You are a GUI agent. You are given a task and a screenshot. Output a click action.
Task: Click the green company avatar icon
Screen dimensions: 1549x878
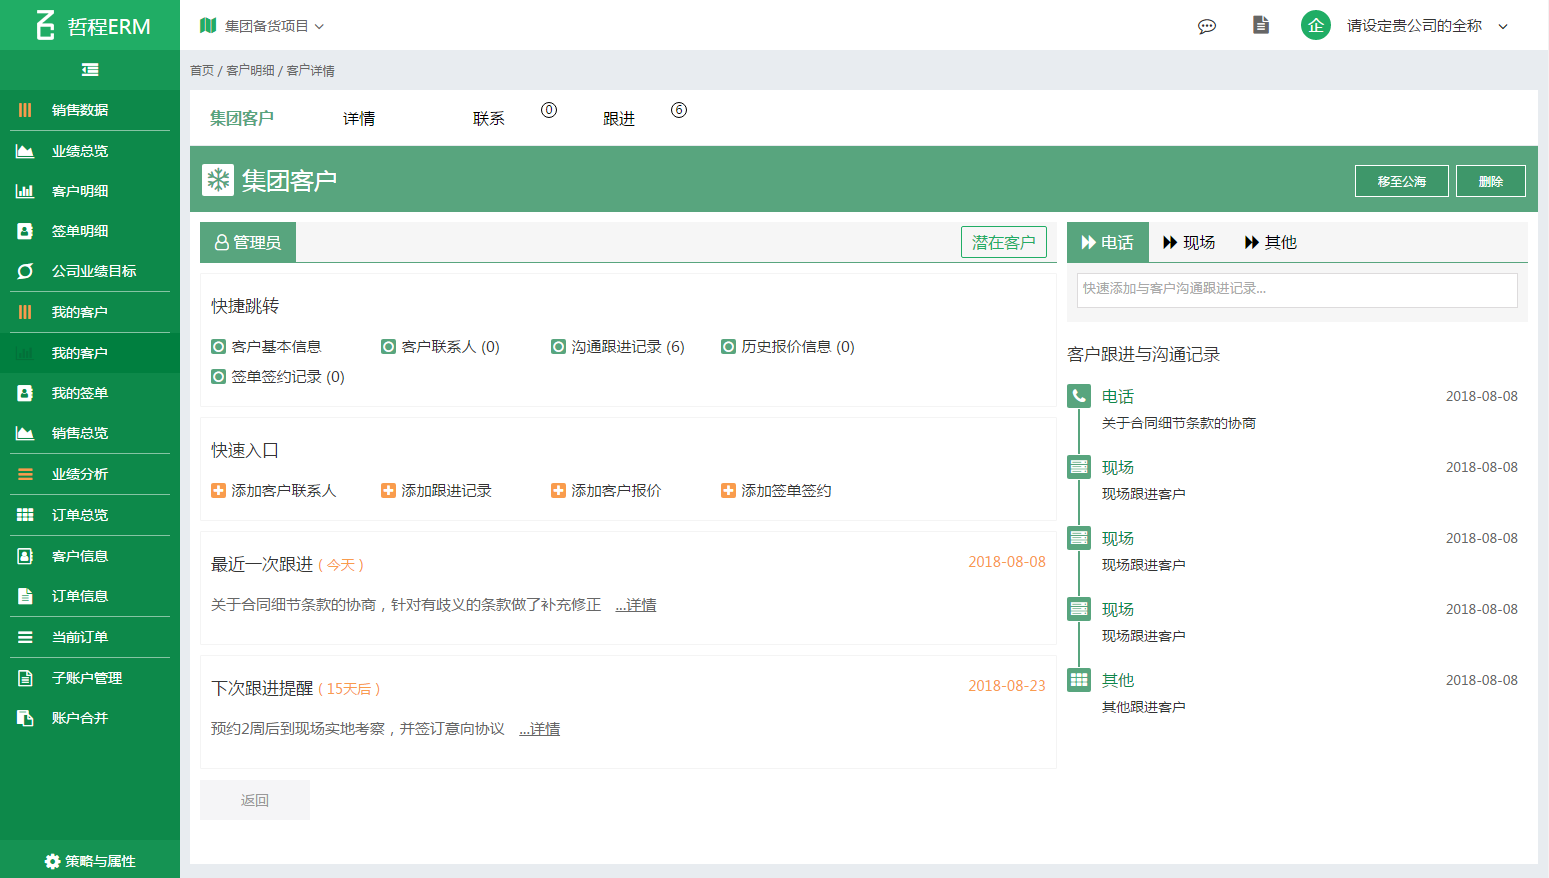pyautogui.click(x=1315, y=26)
